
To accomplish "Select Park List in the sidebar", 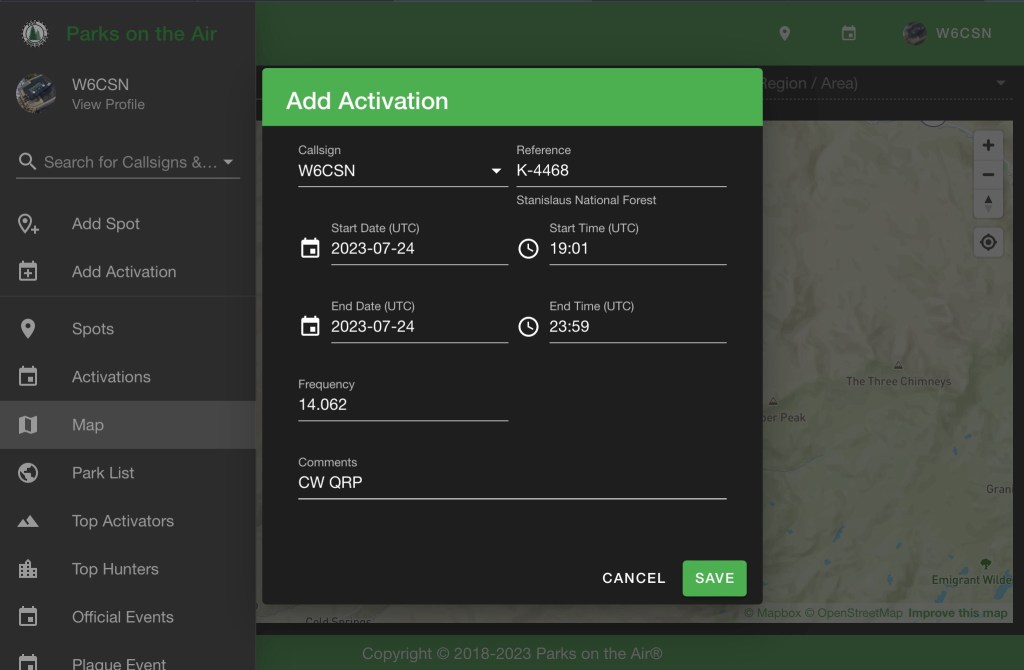I will pos(103,473).
